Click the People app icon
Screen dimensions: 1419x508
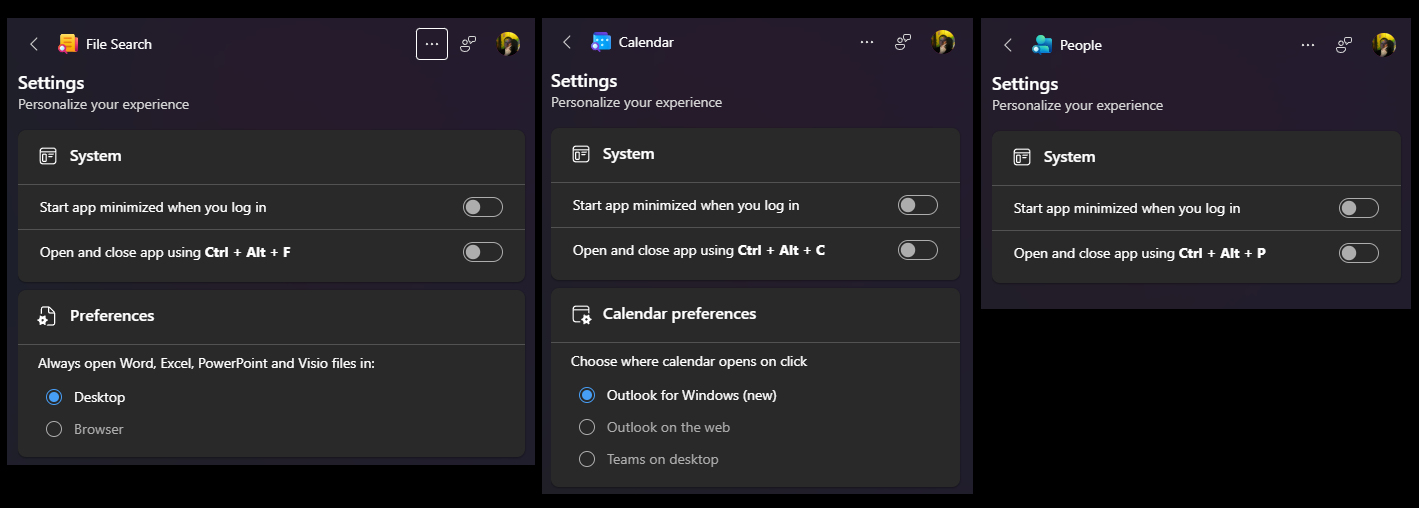coord(1042,45)
